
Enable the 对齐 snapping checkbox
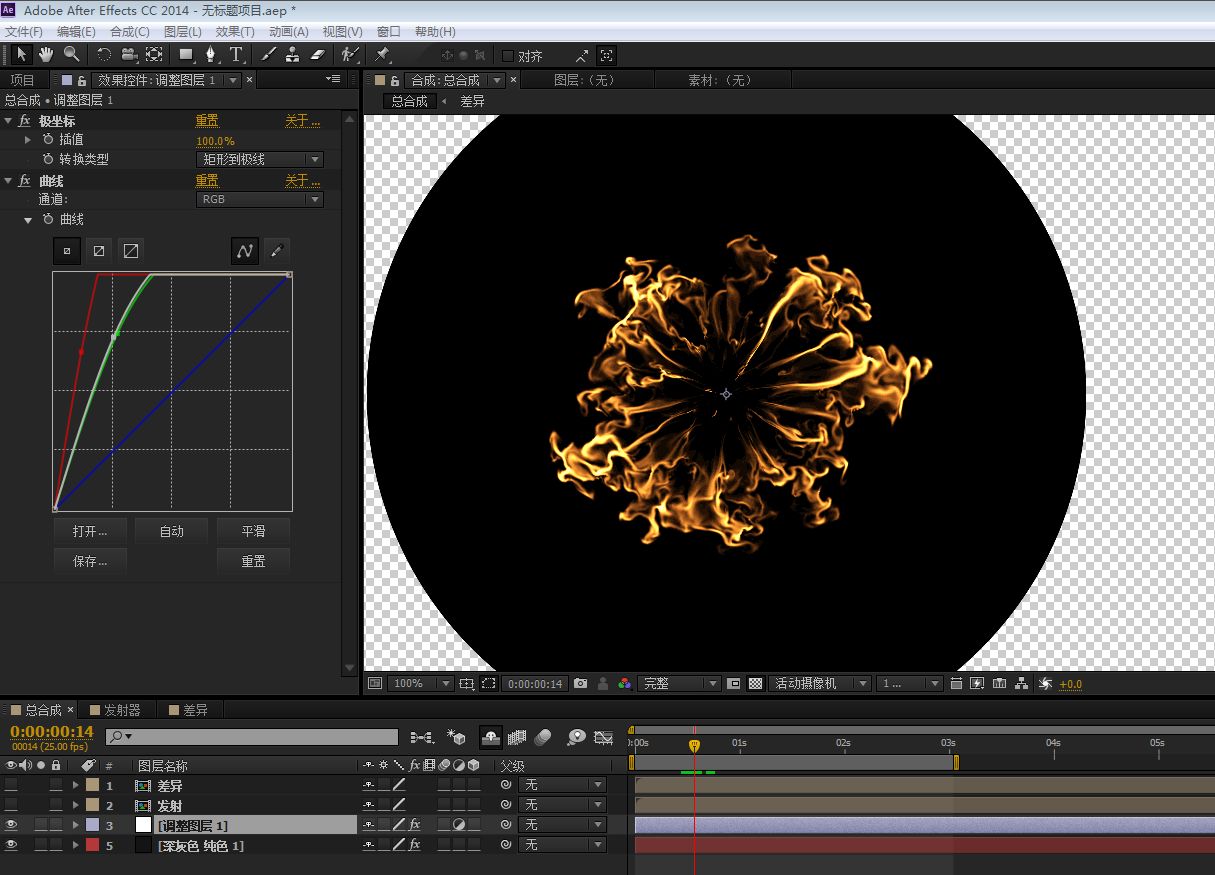click(x=508, y=56)
